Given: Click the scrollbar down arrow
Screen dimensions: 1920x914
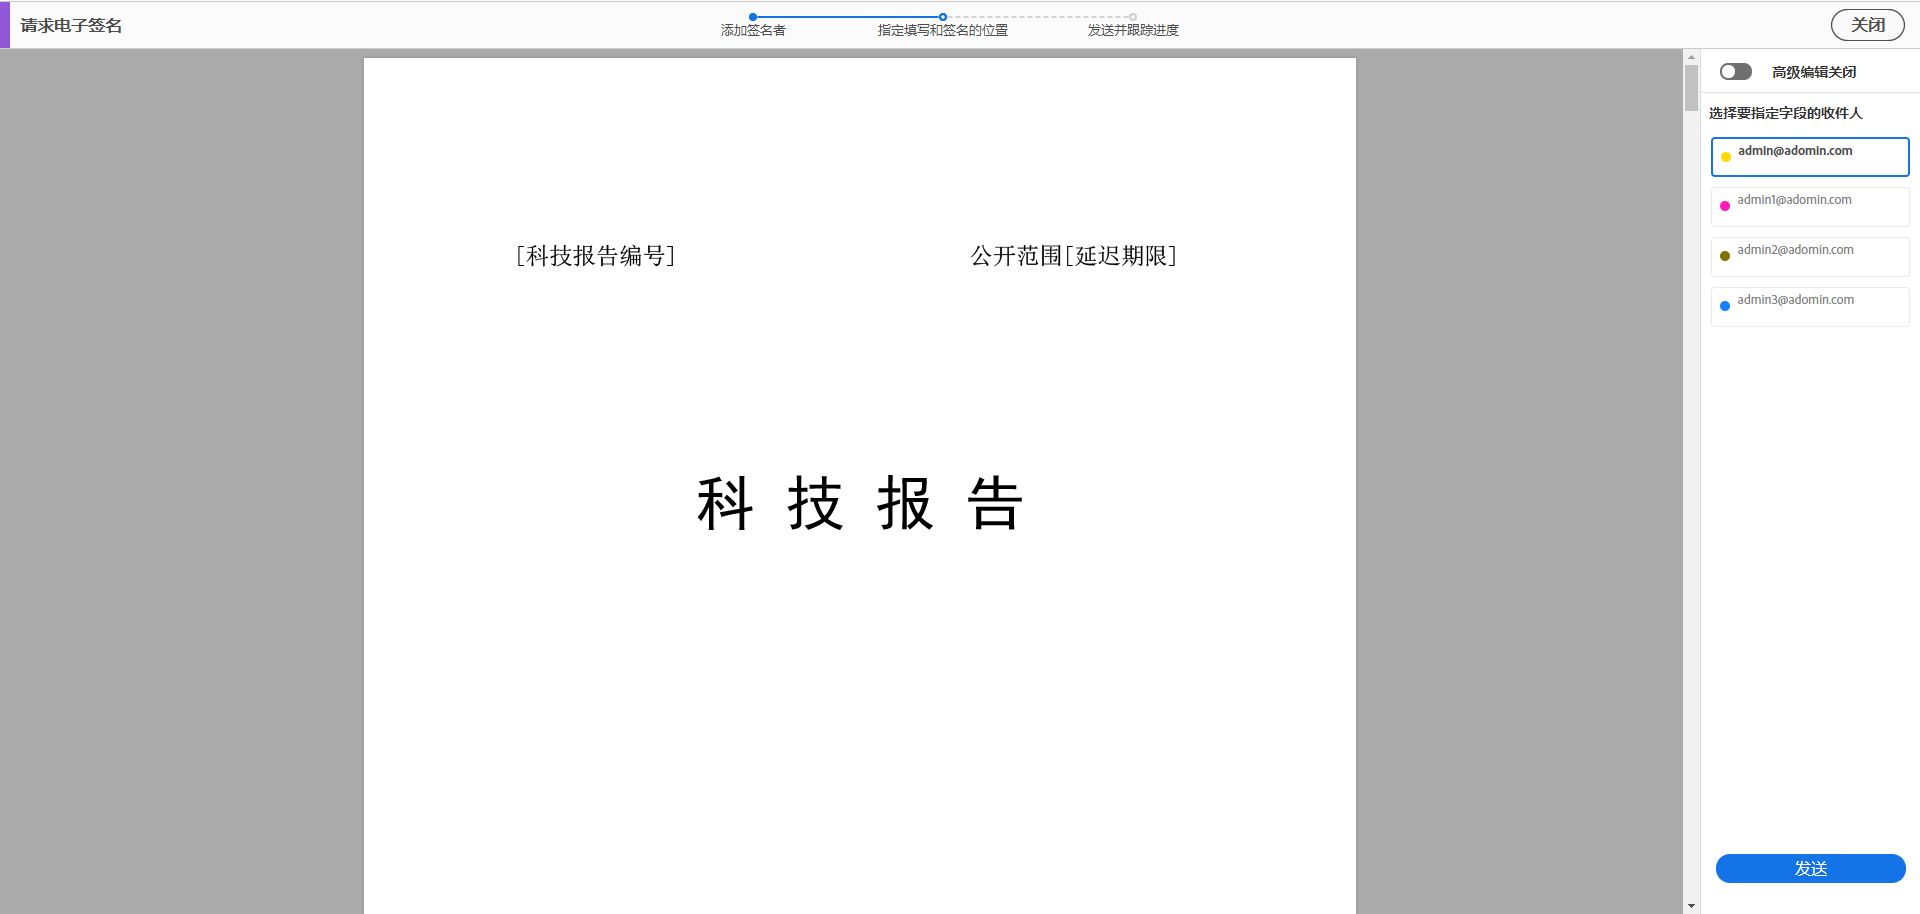Looking at the screenshot, I should click(1691, 906).
